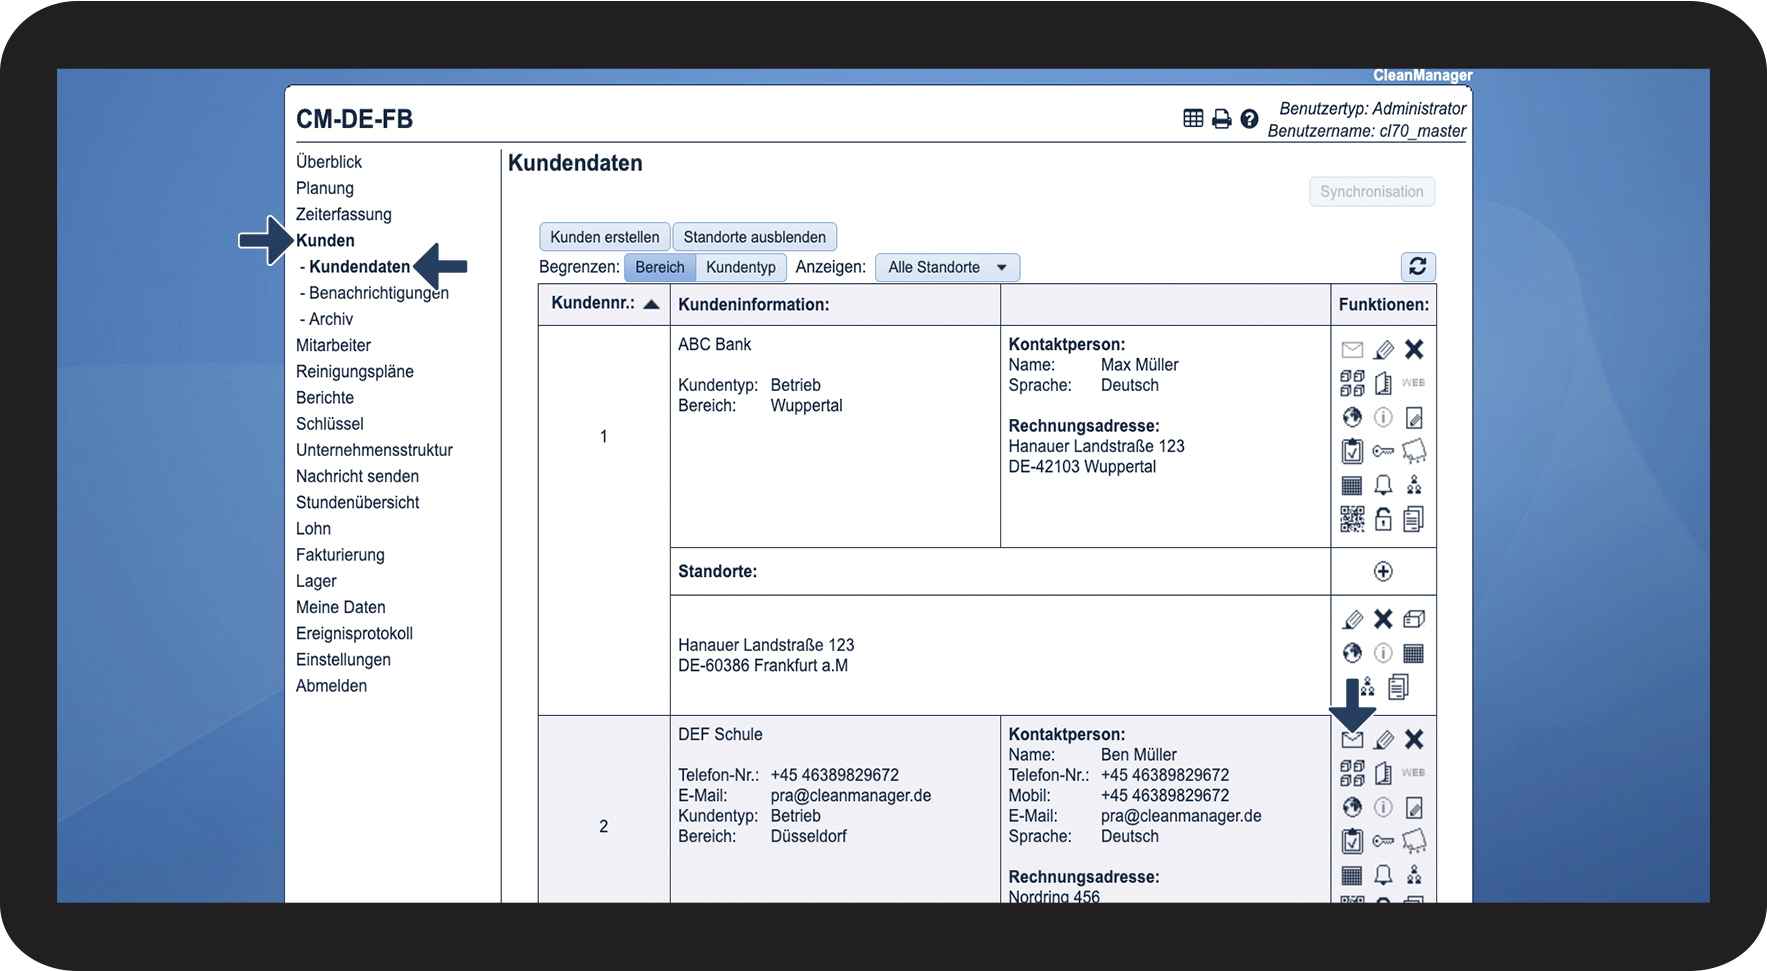Click the edit pencil icon for ABC Bank
This screenshot has width=1767, height=971.
1384,349
